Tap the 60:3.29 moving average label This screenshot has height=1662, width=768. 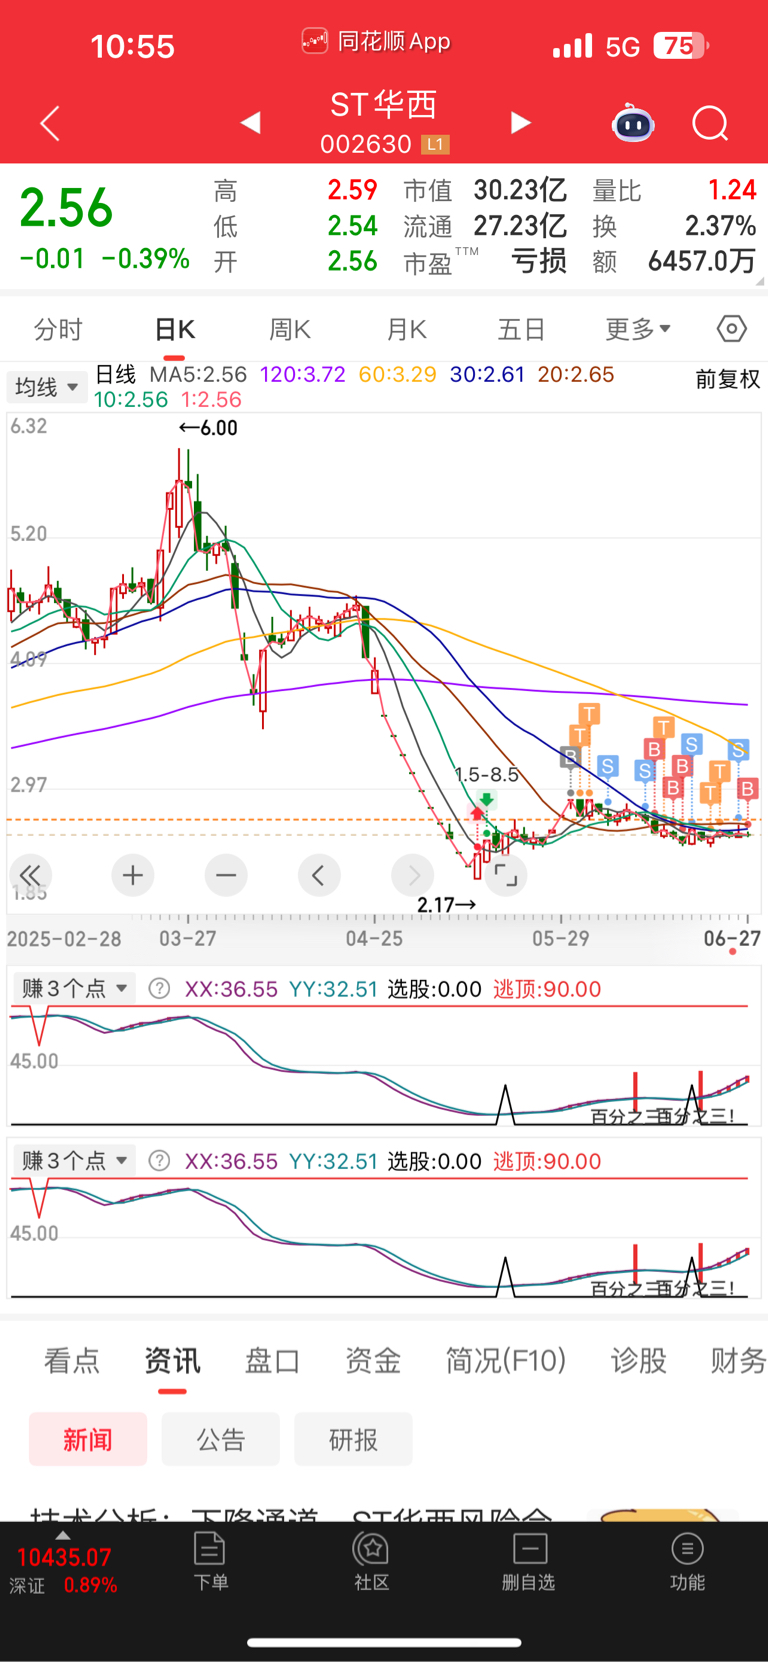point(398,375)
